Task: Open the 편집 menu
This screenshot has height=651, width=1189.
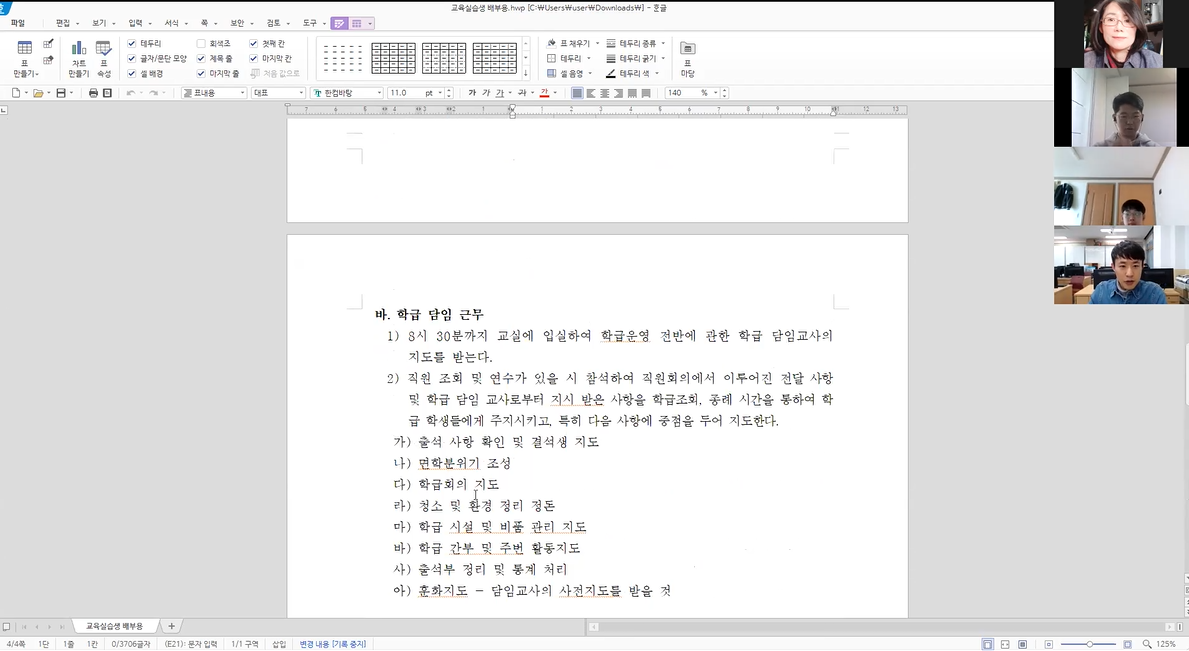Action: pos(63,23)
